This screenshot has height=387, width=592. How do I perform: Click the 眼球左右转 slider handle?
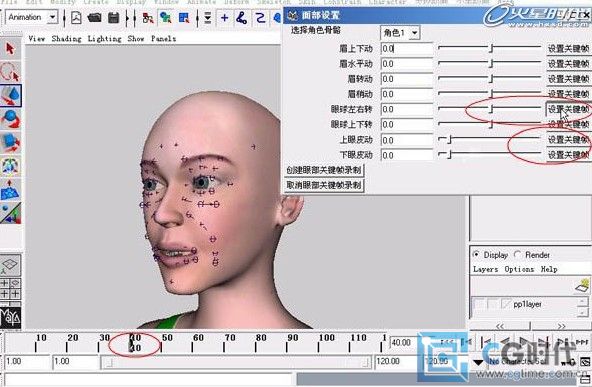tap(491, 109)
